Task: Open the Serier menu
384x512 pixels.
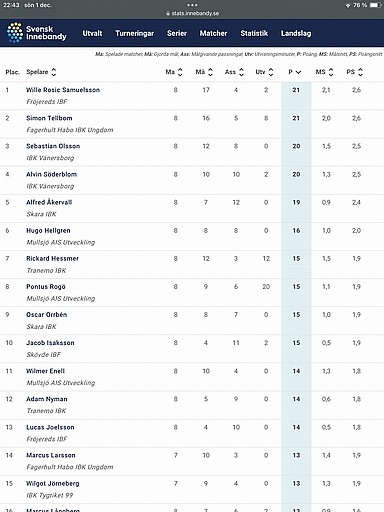Action: 177,33
